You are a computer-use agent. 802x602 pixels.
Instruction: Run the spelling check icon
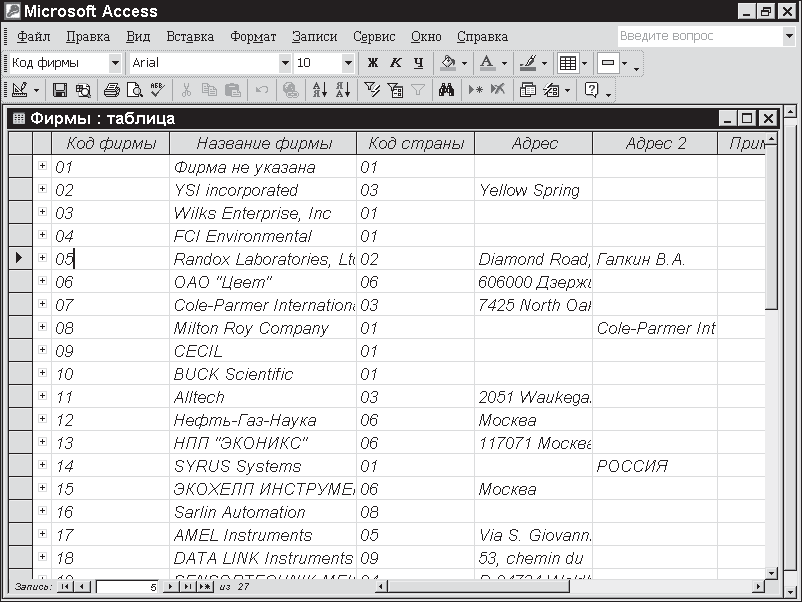(157, 90)
